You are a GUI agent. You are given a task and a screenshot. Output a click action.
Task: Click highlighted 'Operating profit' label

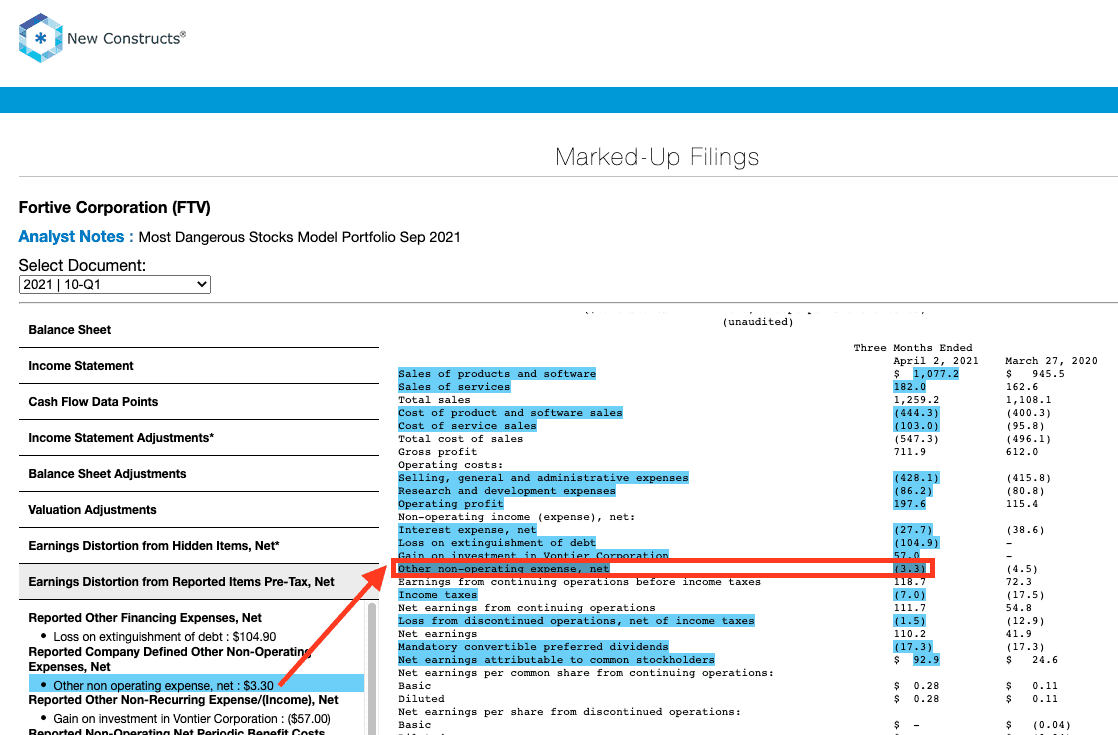[x=451, y=503]
